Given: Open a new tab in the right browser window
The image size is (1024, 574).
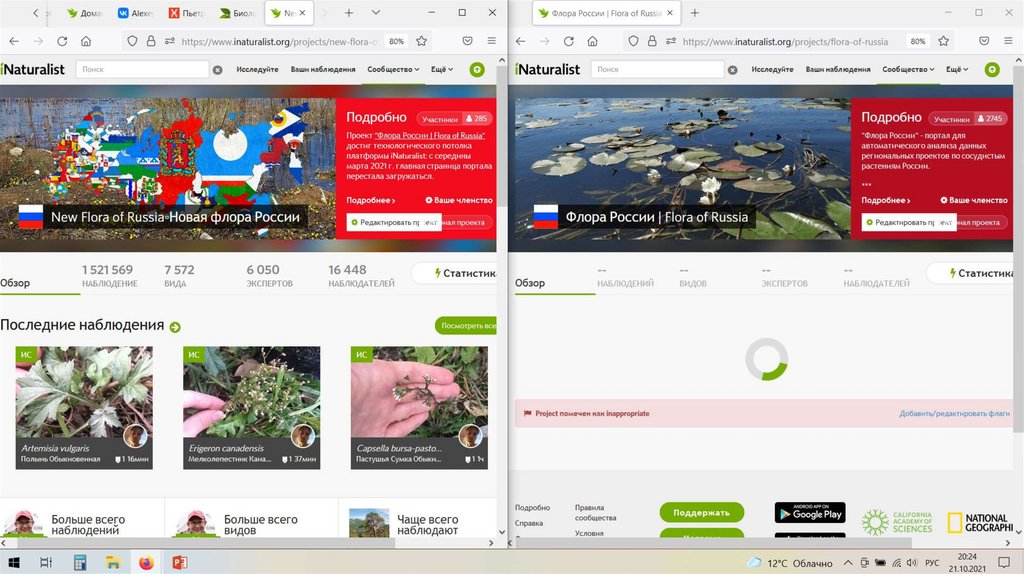Looking at the screenshot, I should point(695,13).
